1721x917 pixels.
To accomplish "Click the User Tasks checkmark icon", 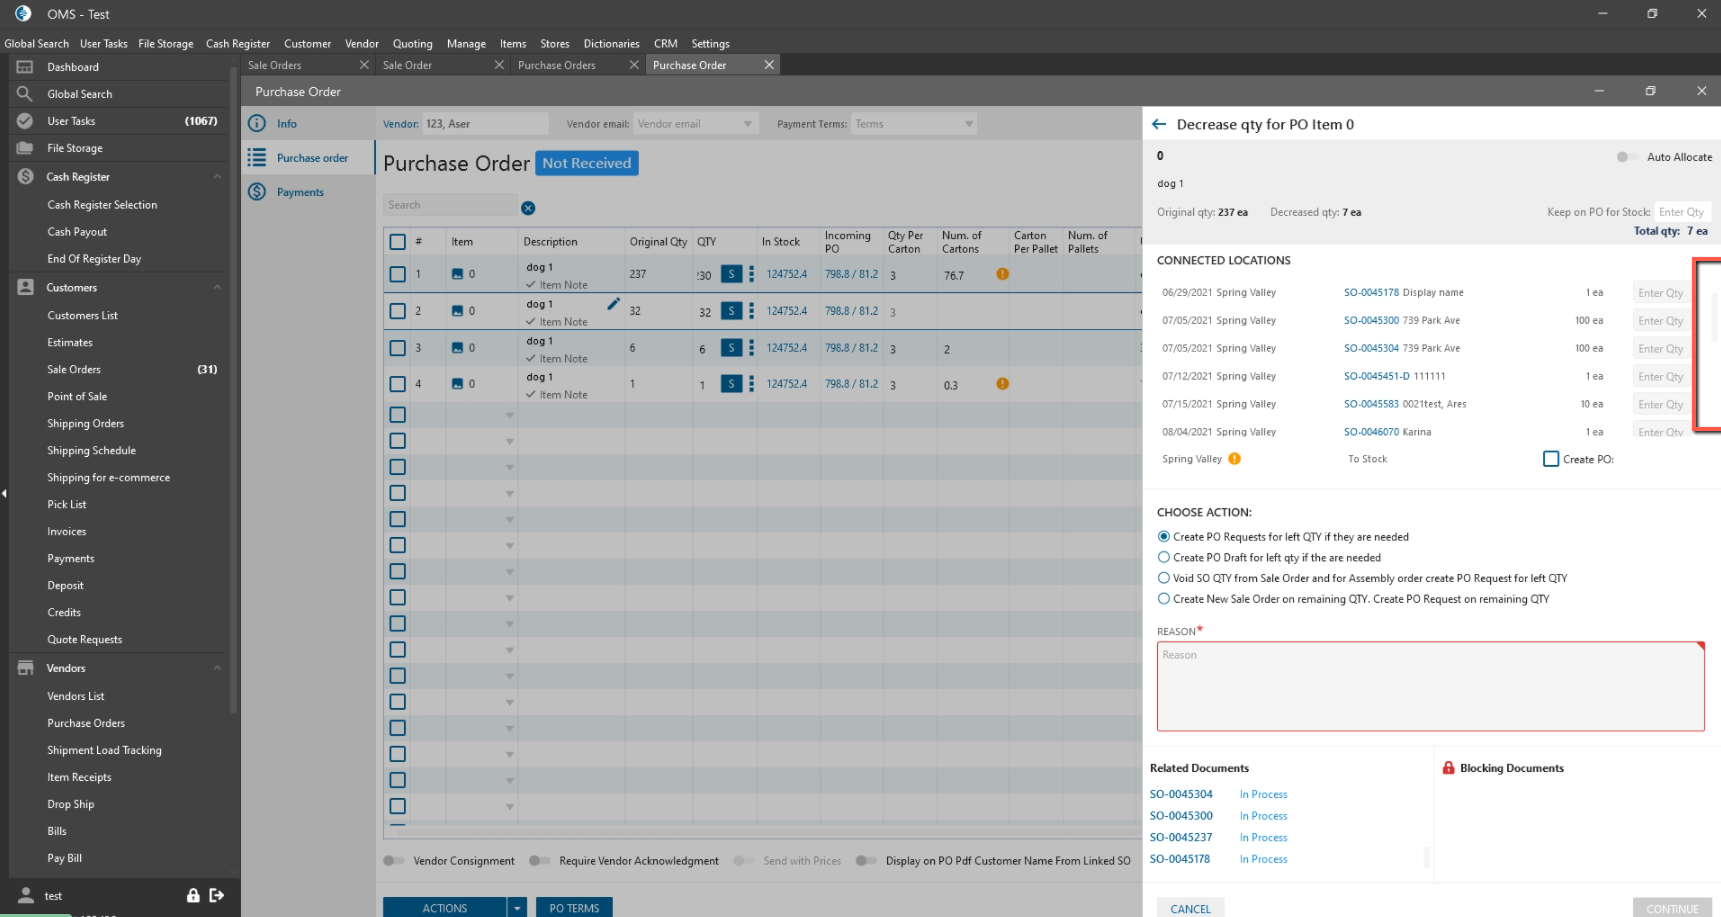I will 25,121.
